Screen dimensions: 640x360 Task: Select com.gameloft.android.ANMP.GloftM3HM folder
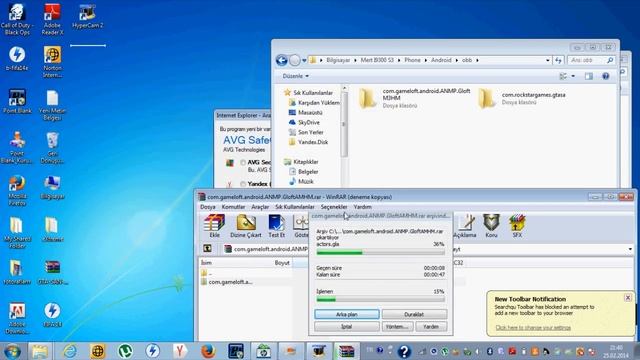coord(414,98)
